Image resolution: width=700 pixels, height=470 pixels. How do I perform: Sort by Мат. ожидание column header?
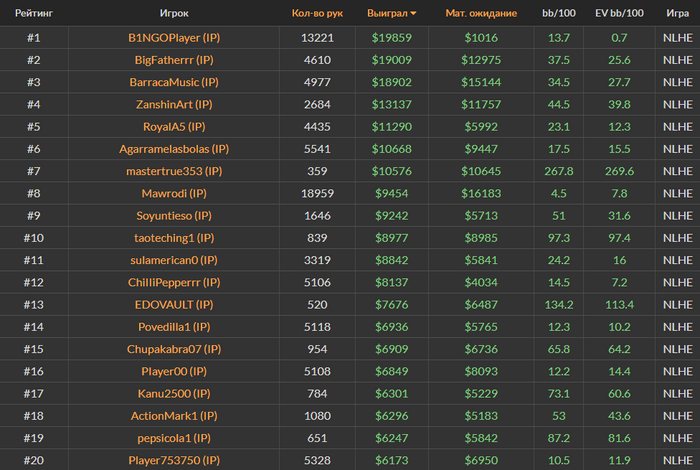[x=481, y=13]
